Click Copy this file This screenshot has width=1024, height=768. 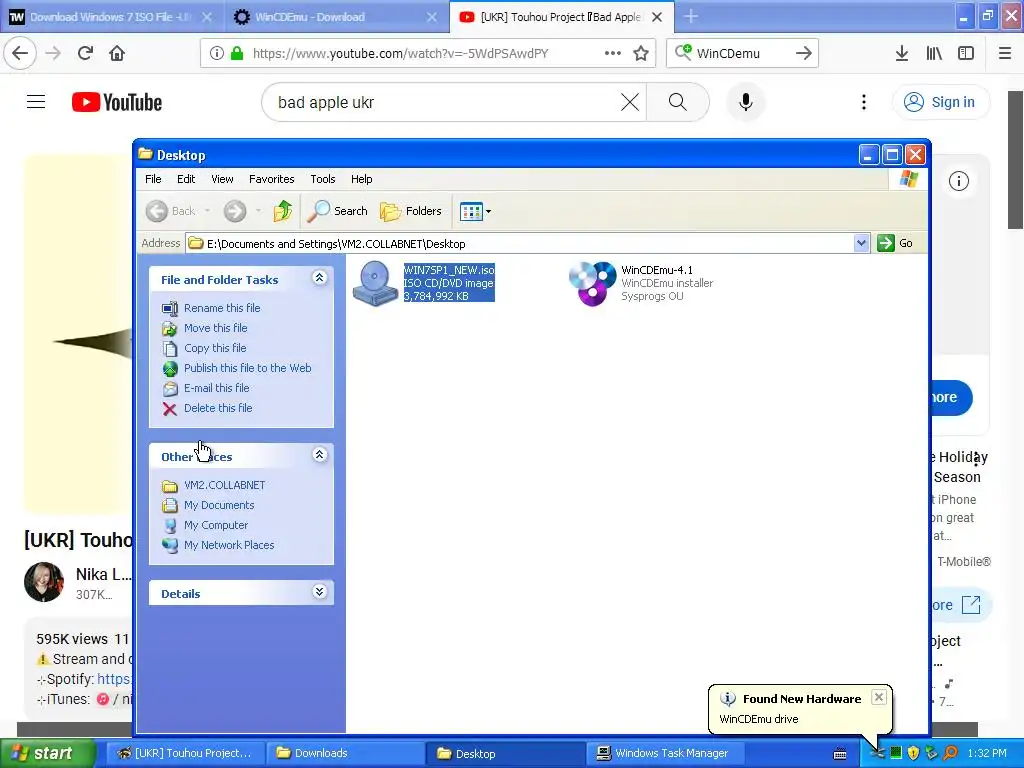[215, 348]
